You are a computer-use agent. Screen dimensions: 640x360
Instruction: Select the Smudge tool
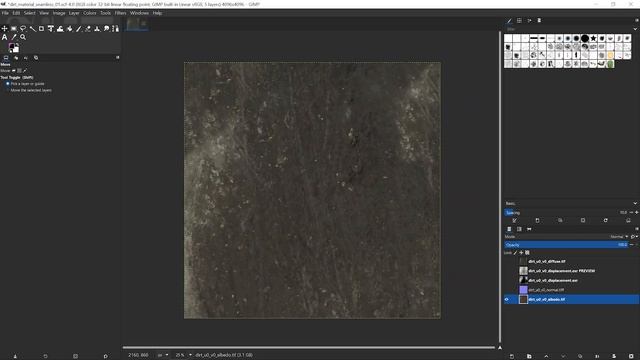(x=107, y=29)
